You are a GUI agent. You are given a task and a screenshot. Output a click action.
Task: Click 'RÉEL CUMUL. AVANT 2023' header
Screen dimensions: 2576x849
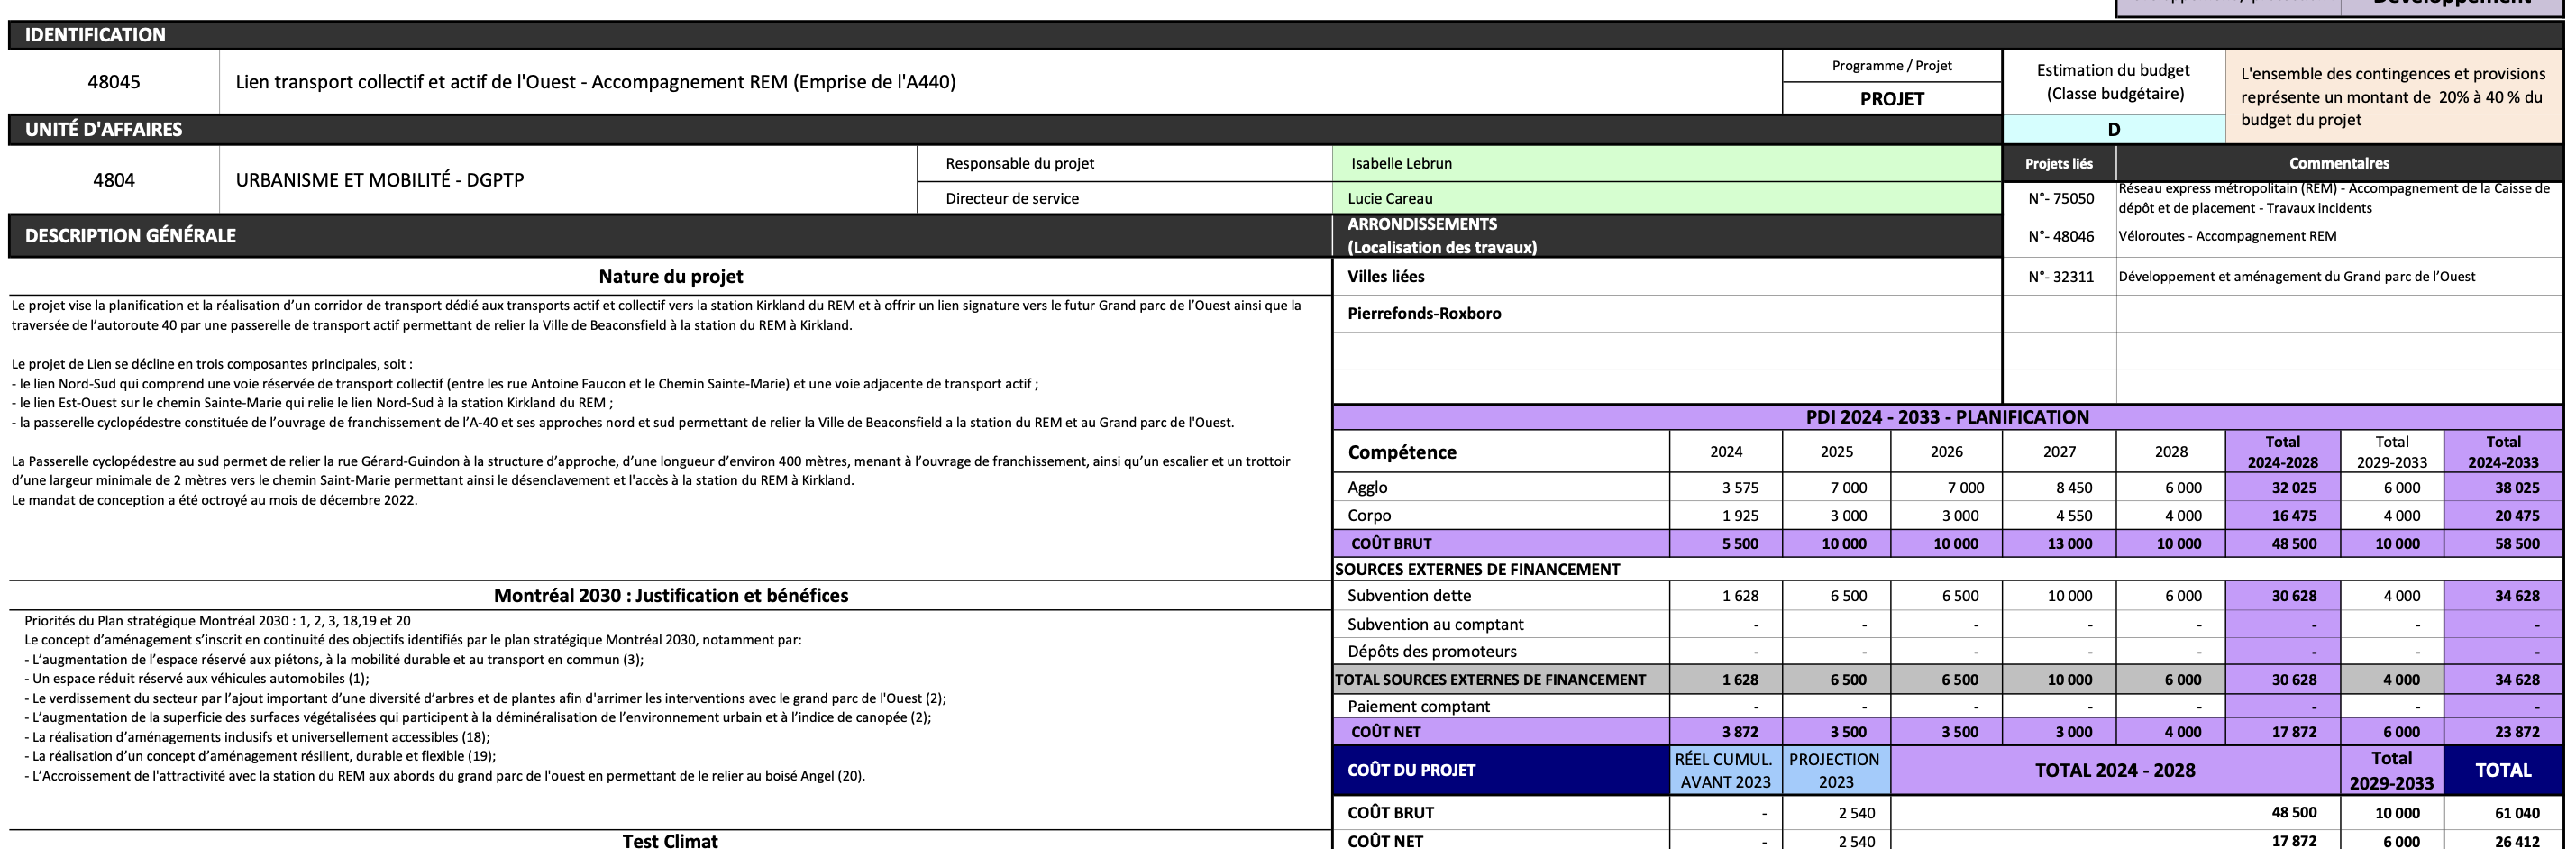[1725, 770]
